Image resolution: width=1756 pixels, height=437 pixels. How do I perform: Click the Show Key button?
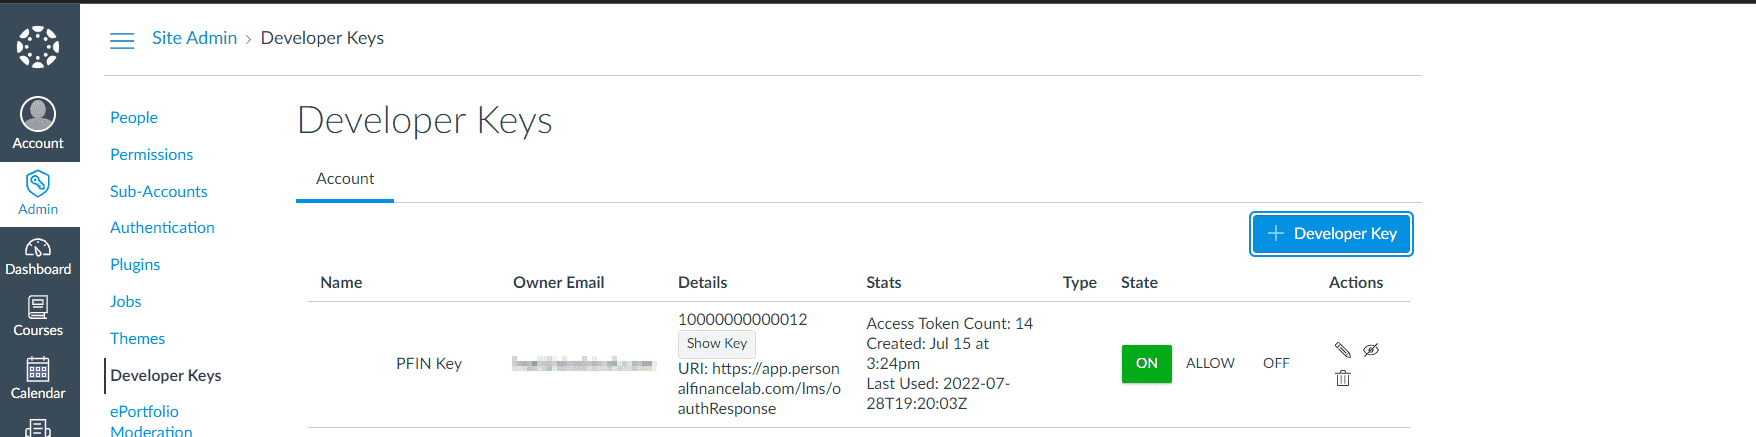point(717,344)
